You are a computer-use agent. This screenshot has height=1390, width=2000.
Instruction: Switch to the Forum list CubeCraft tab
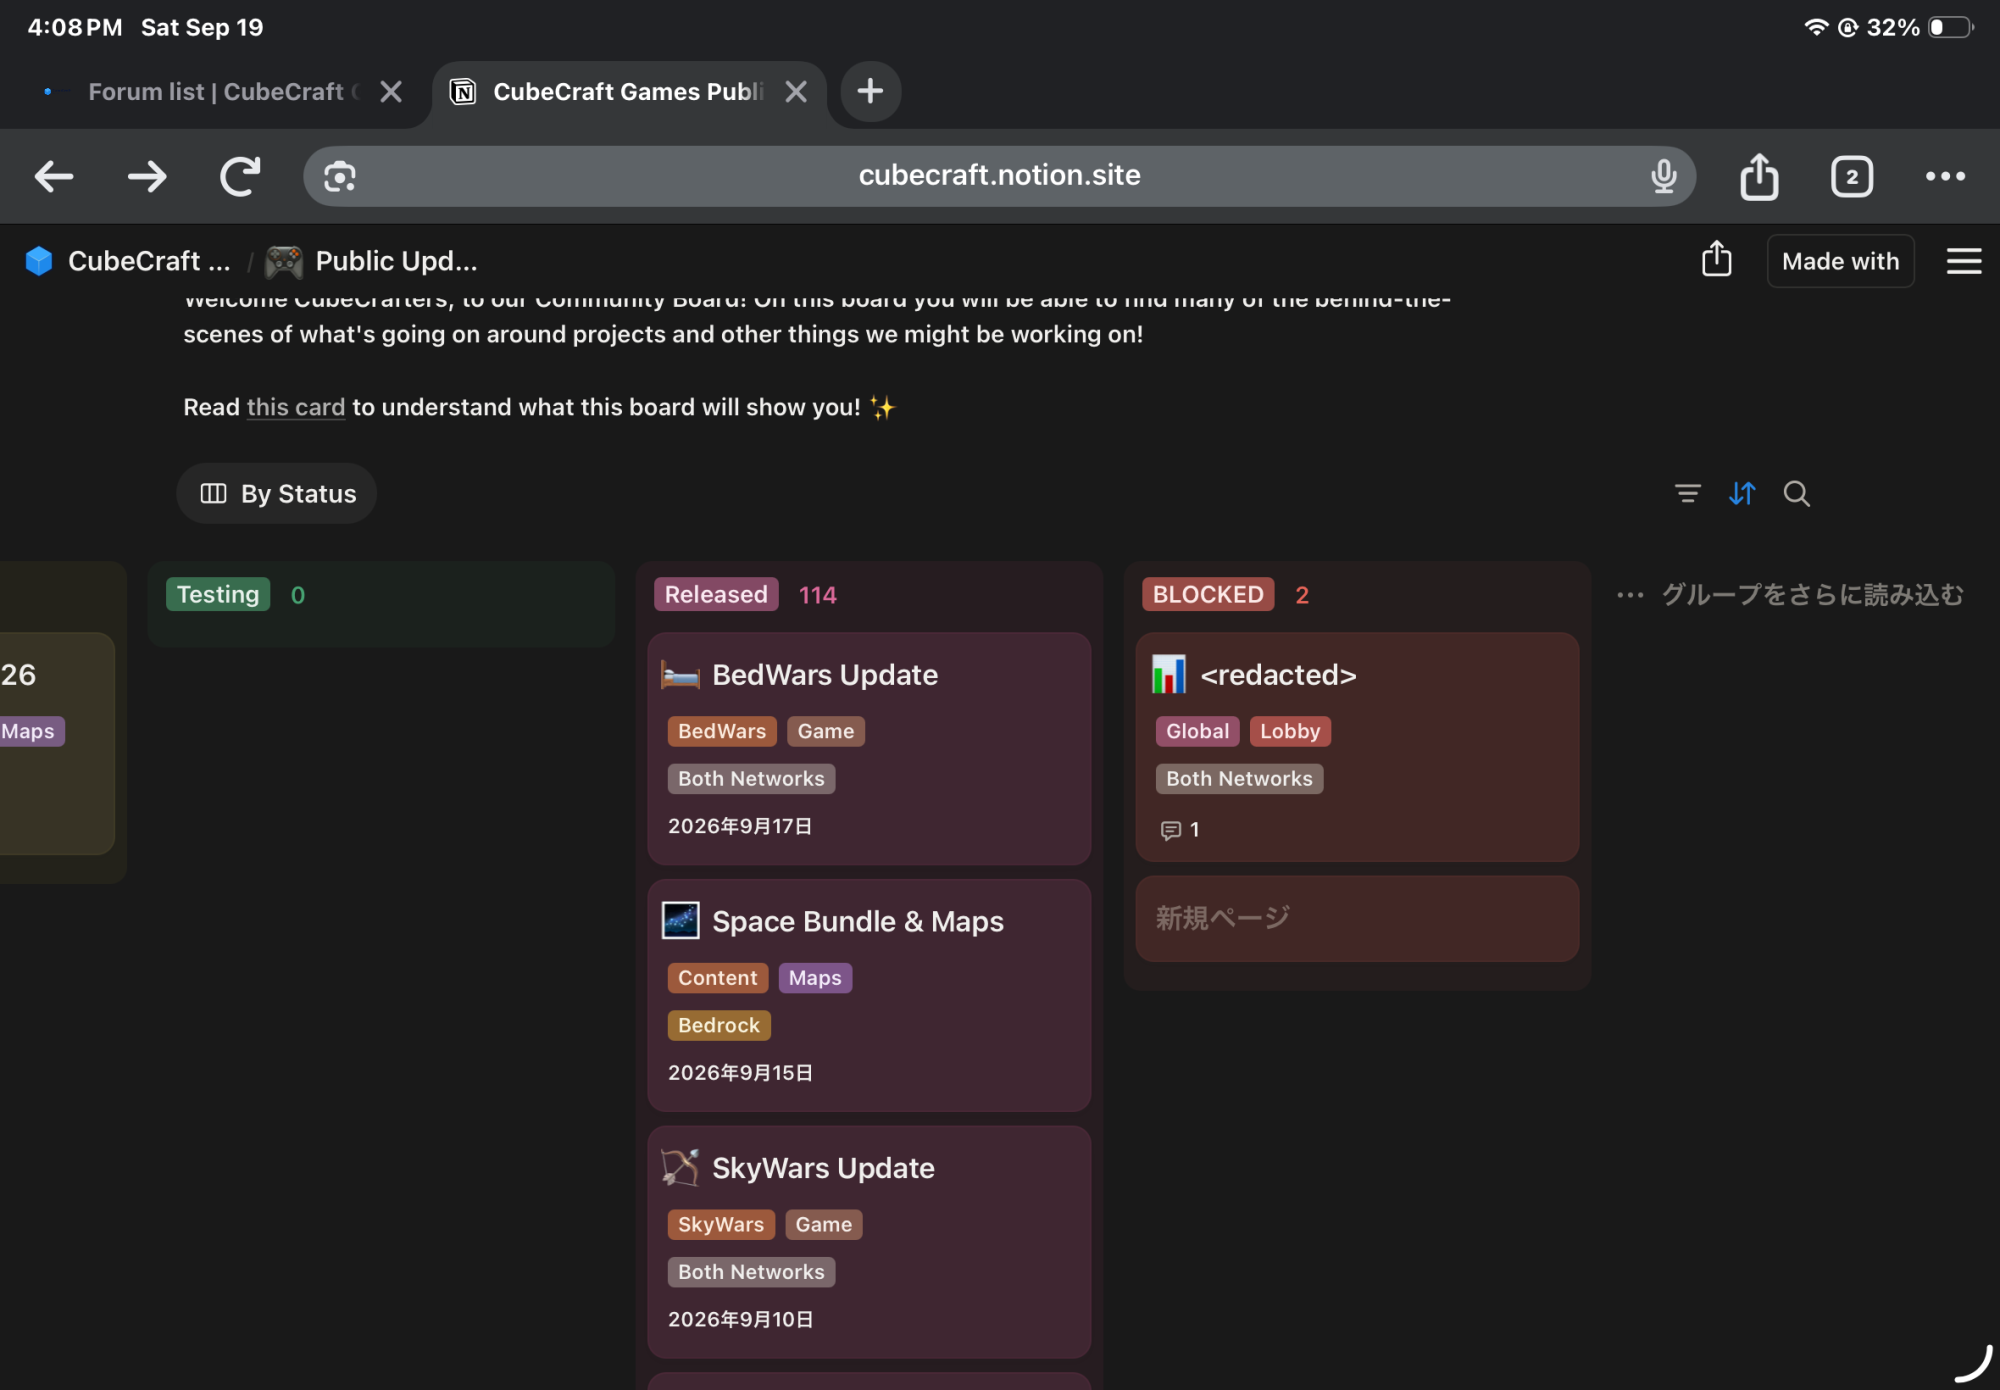click(x=215, y=92)
